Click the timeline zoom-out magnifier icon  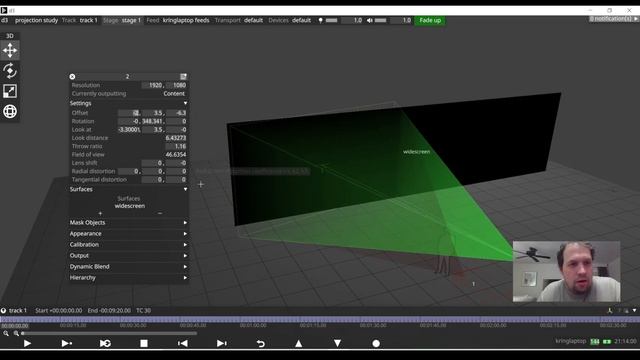coord(6,333)
